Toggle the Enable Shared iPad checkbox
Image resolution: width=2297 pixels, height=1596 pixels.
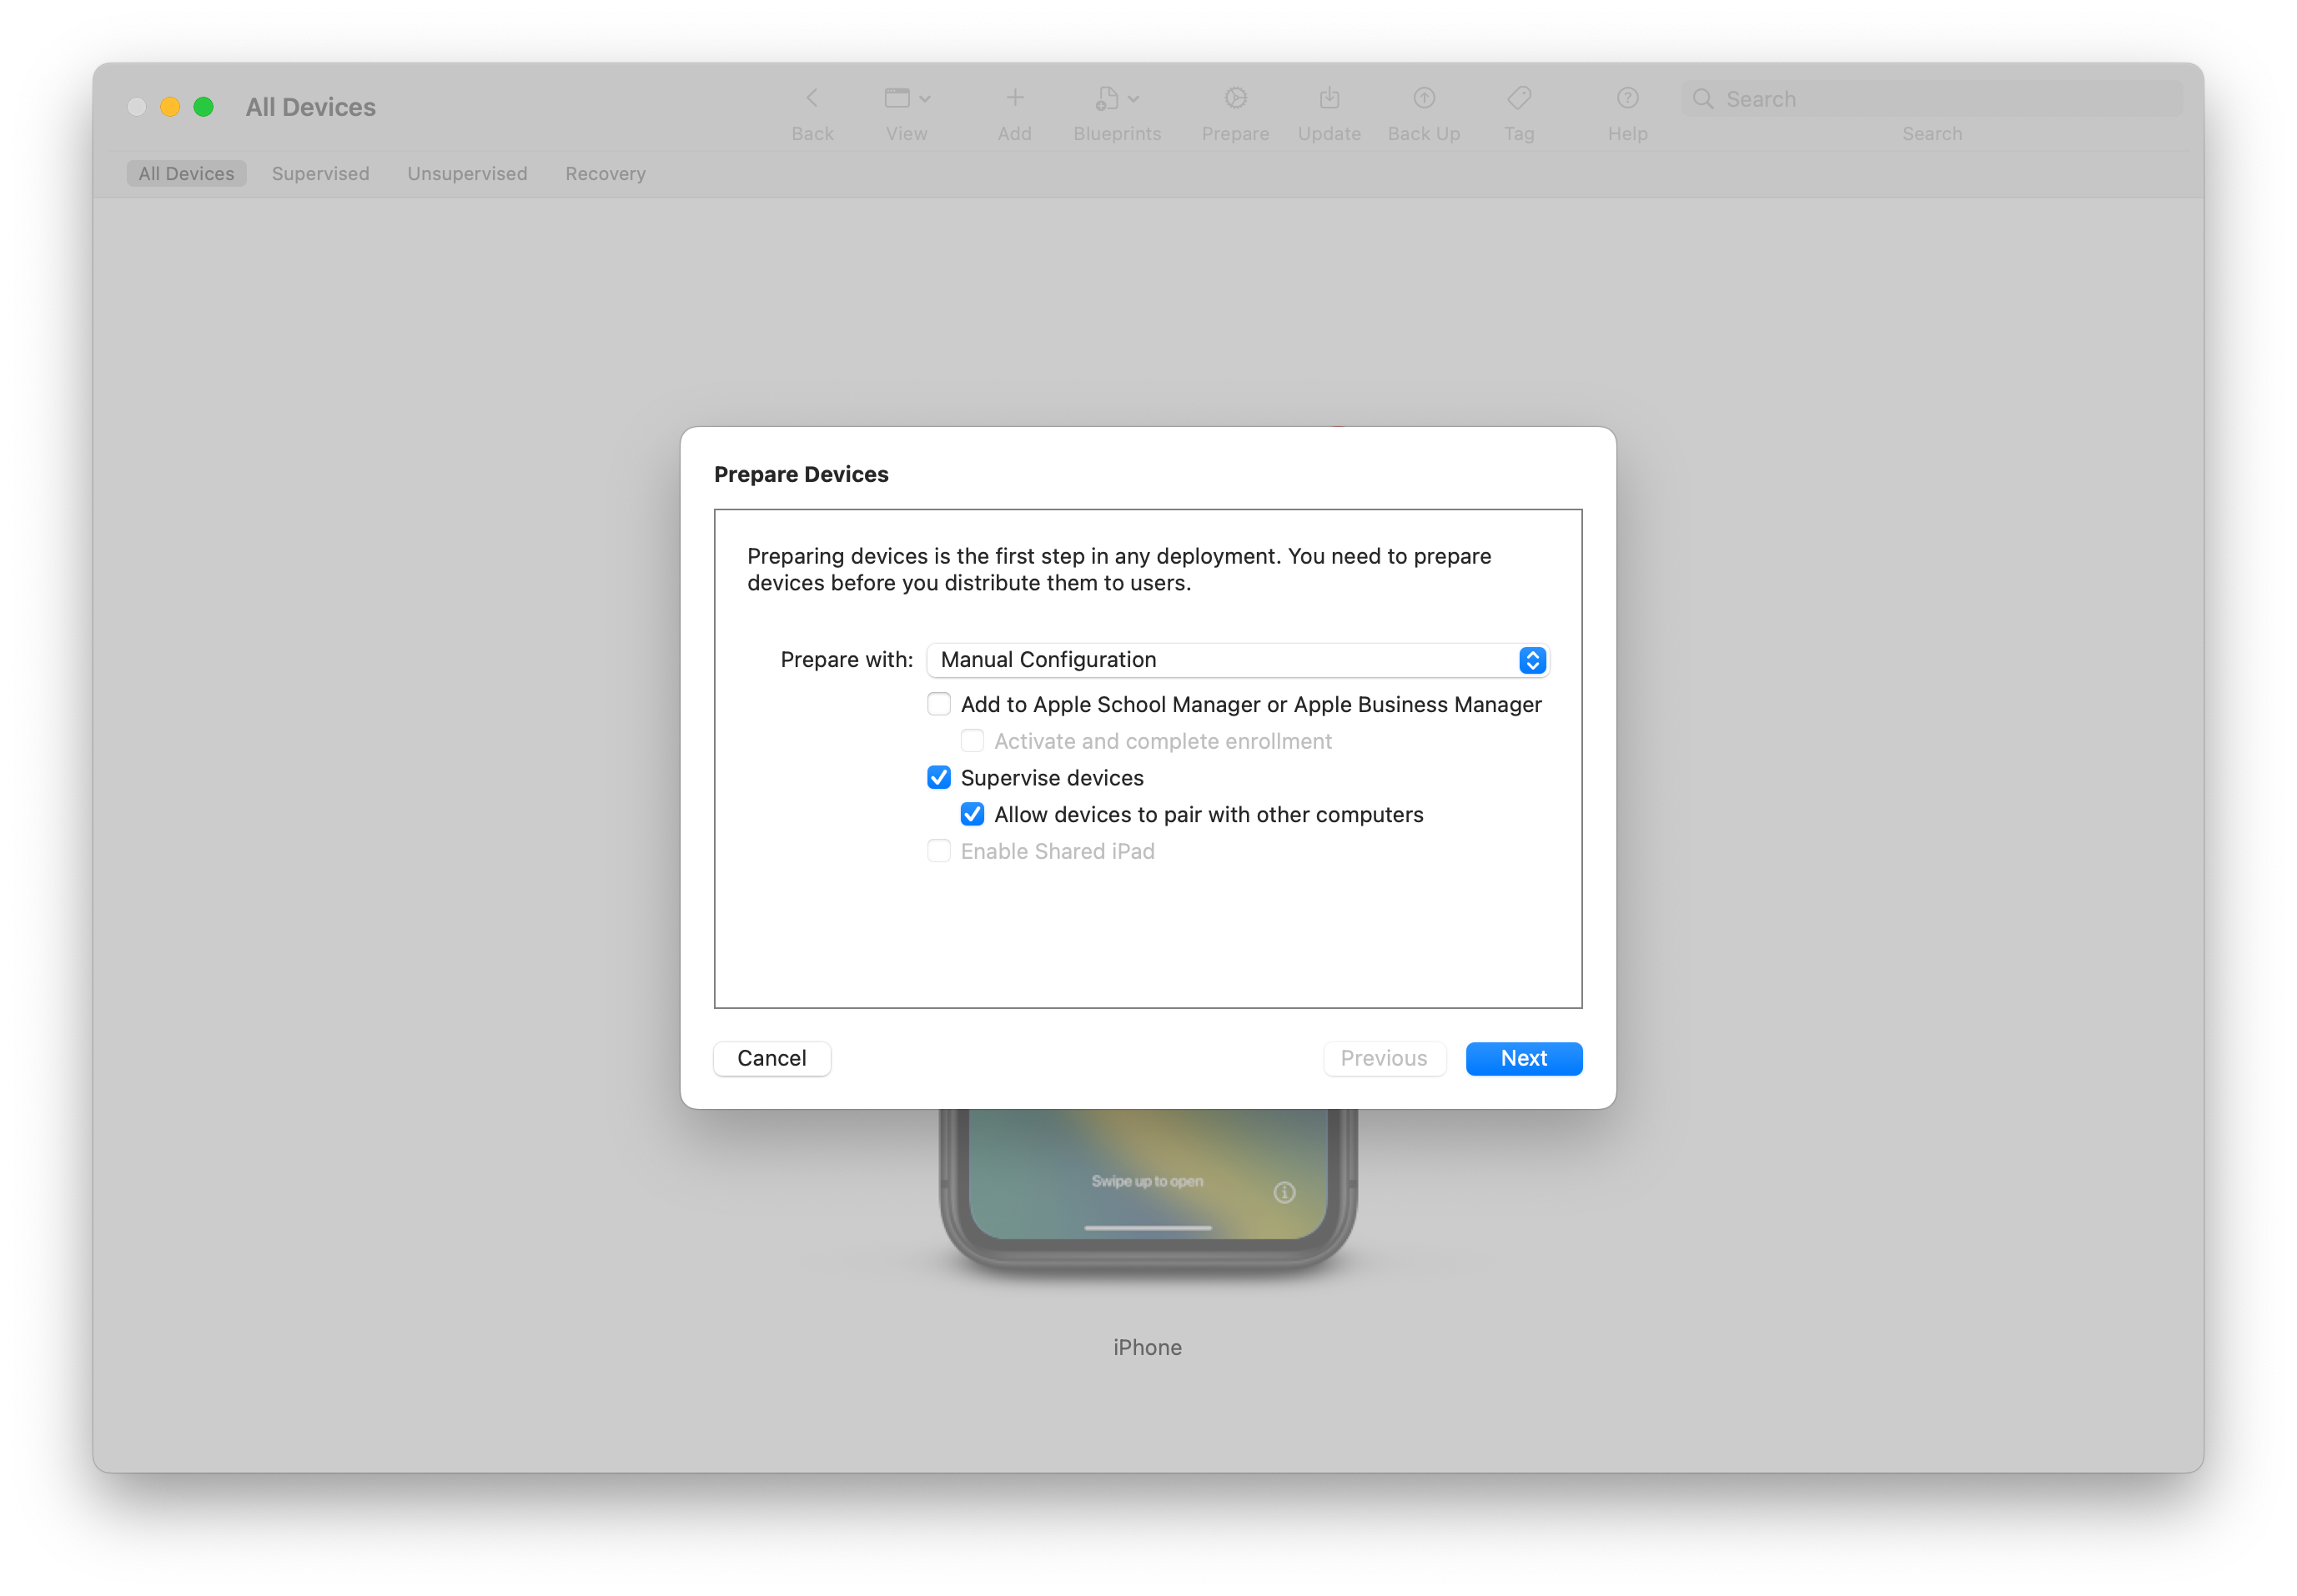pos(938,851)
